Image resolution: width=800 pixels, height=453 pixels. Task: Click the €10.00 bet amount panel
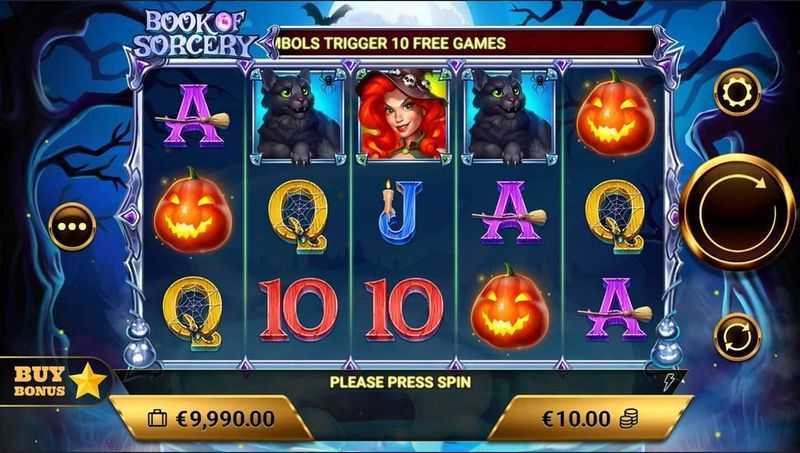(x=590, y=419)
